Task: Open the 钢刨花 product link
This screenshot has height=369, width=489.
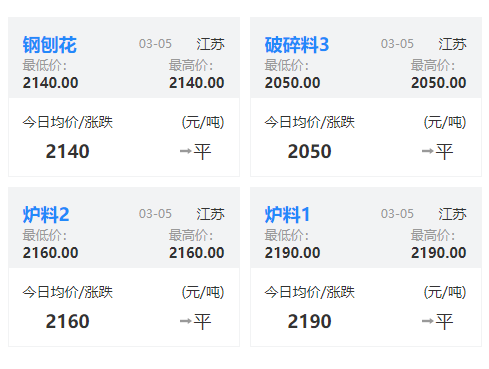Action: pyautogui.click(x=50, y=45)
